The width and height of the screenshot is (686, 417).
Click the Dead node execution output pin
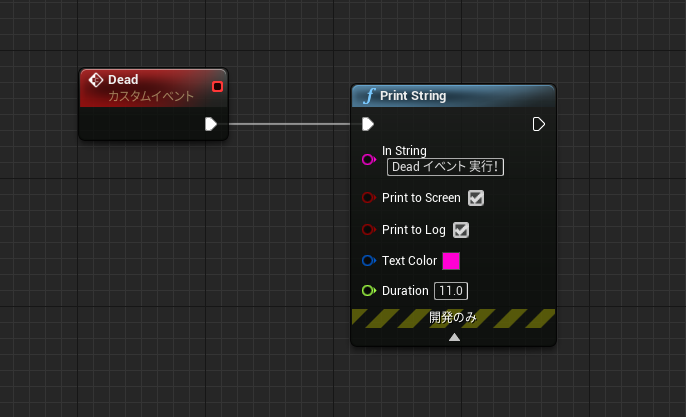click(211, 124)
